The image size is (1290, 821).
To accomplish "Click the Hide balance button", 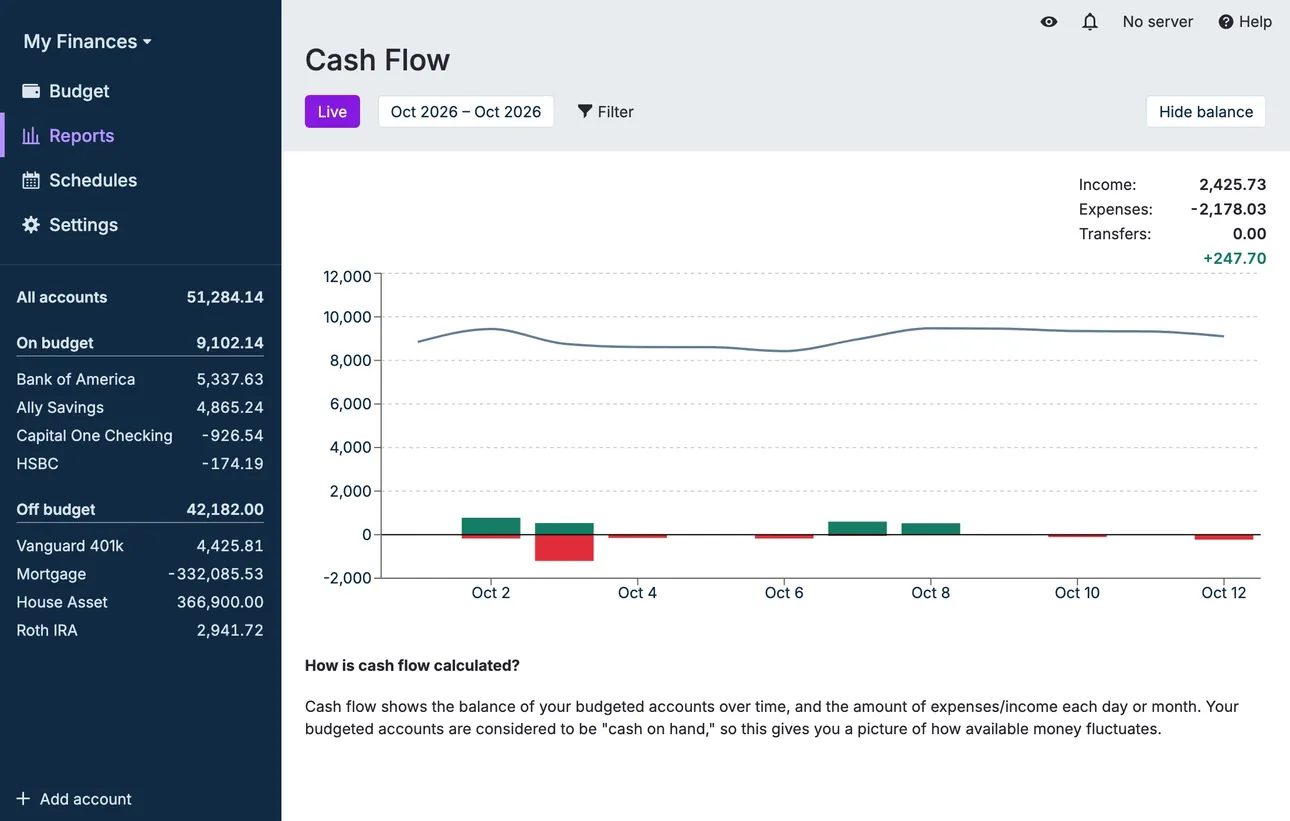I will point(1206,111).
